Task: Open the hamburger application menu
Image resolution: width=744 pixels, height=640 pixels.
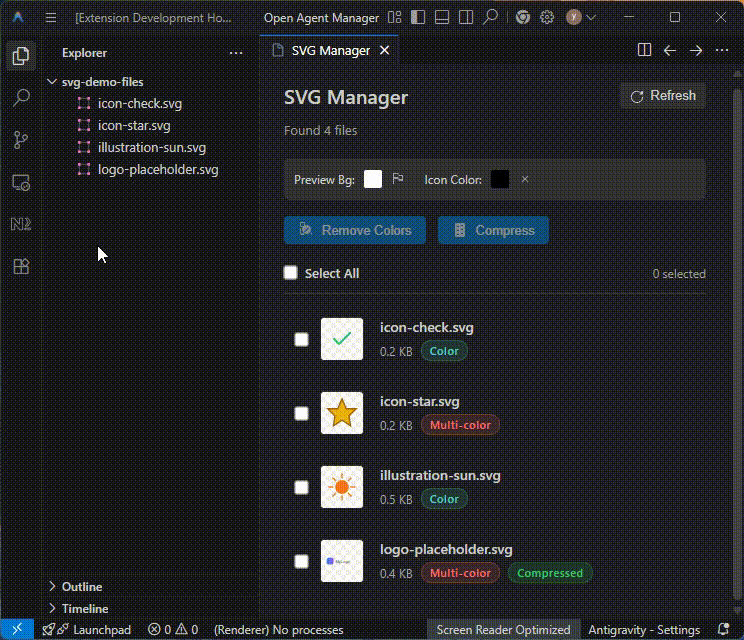Action: 50,18
